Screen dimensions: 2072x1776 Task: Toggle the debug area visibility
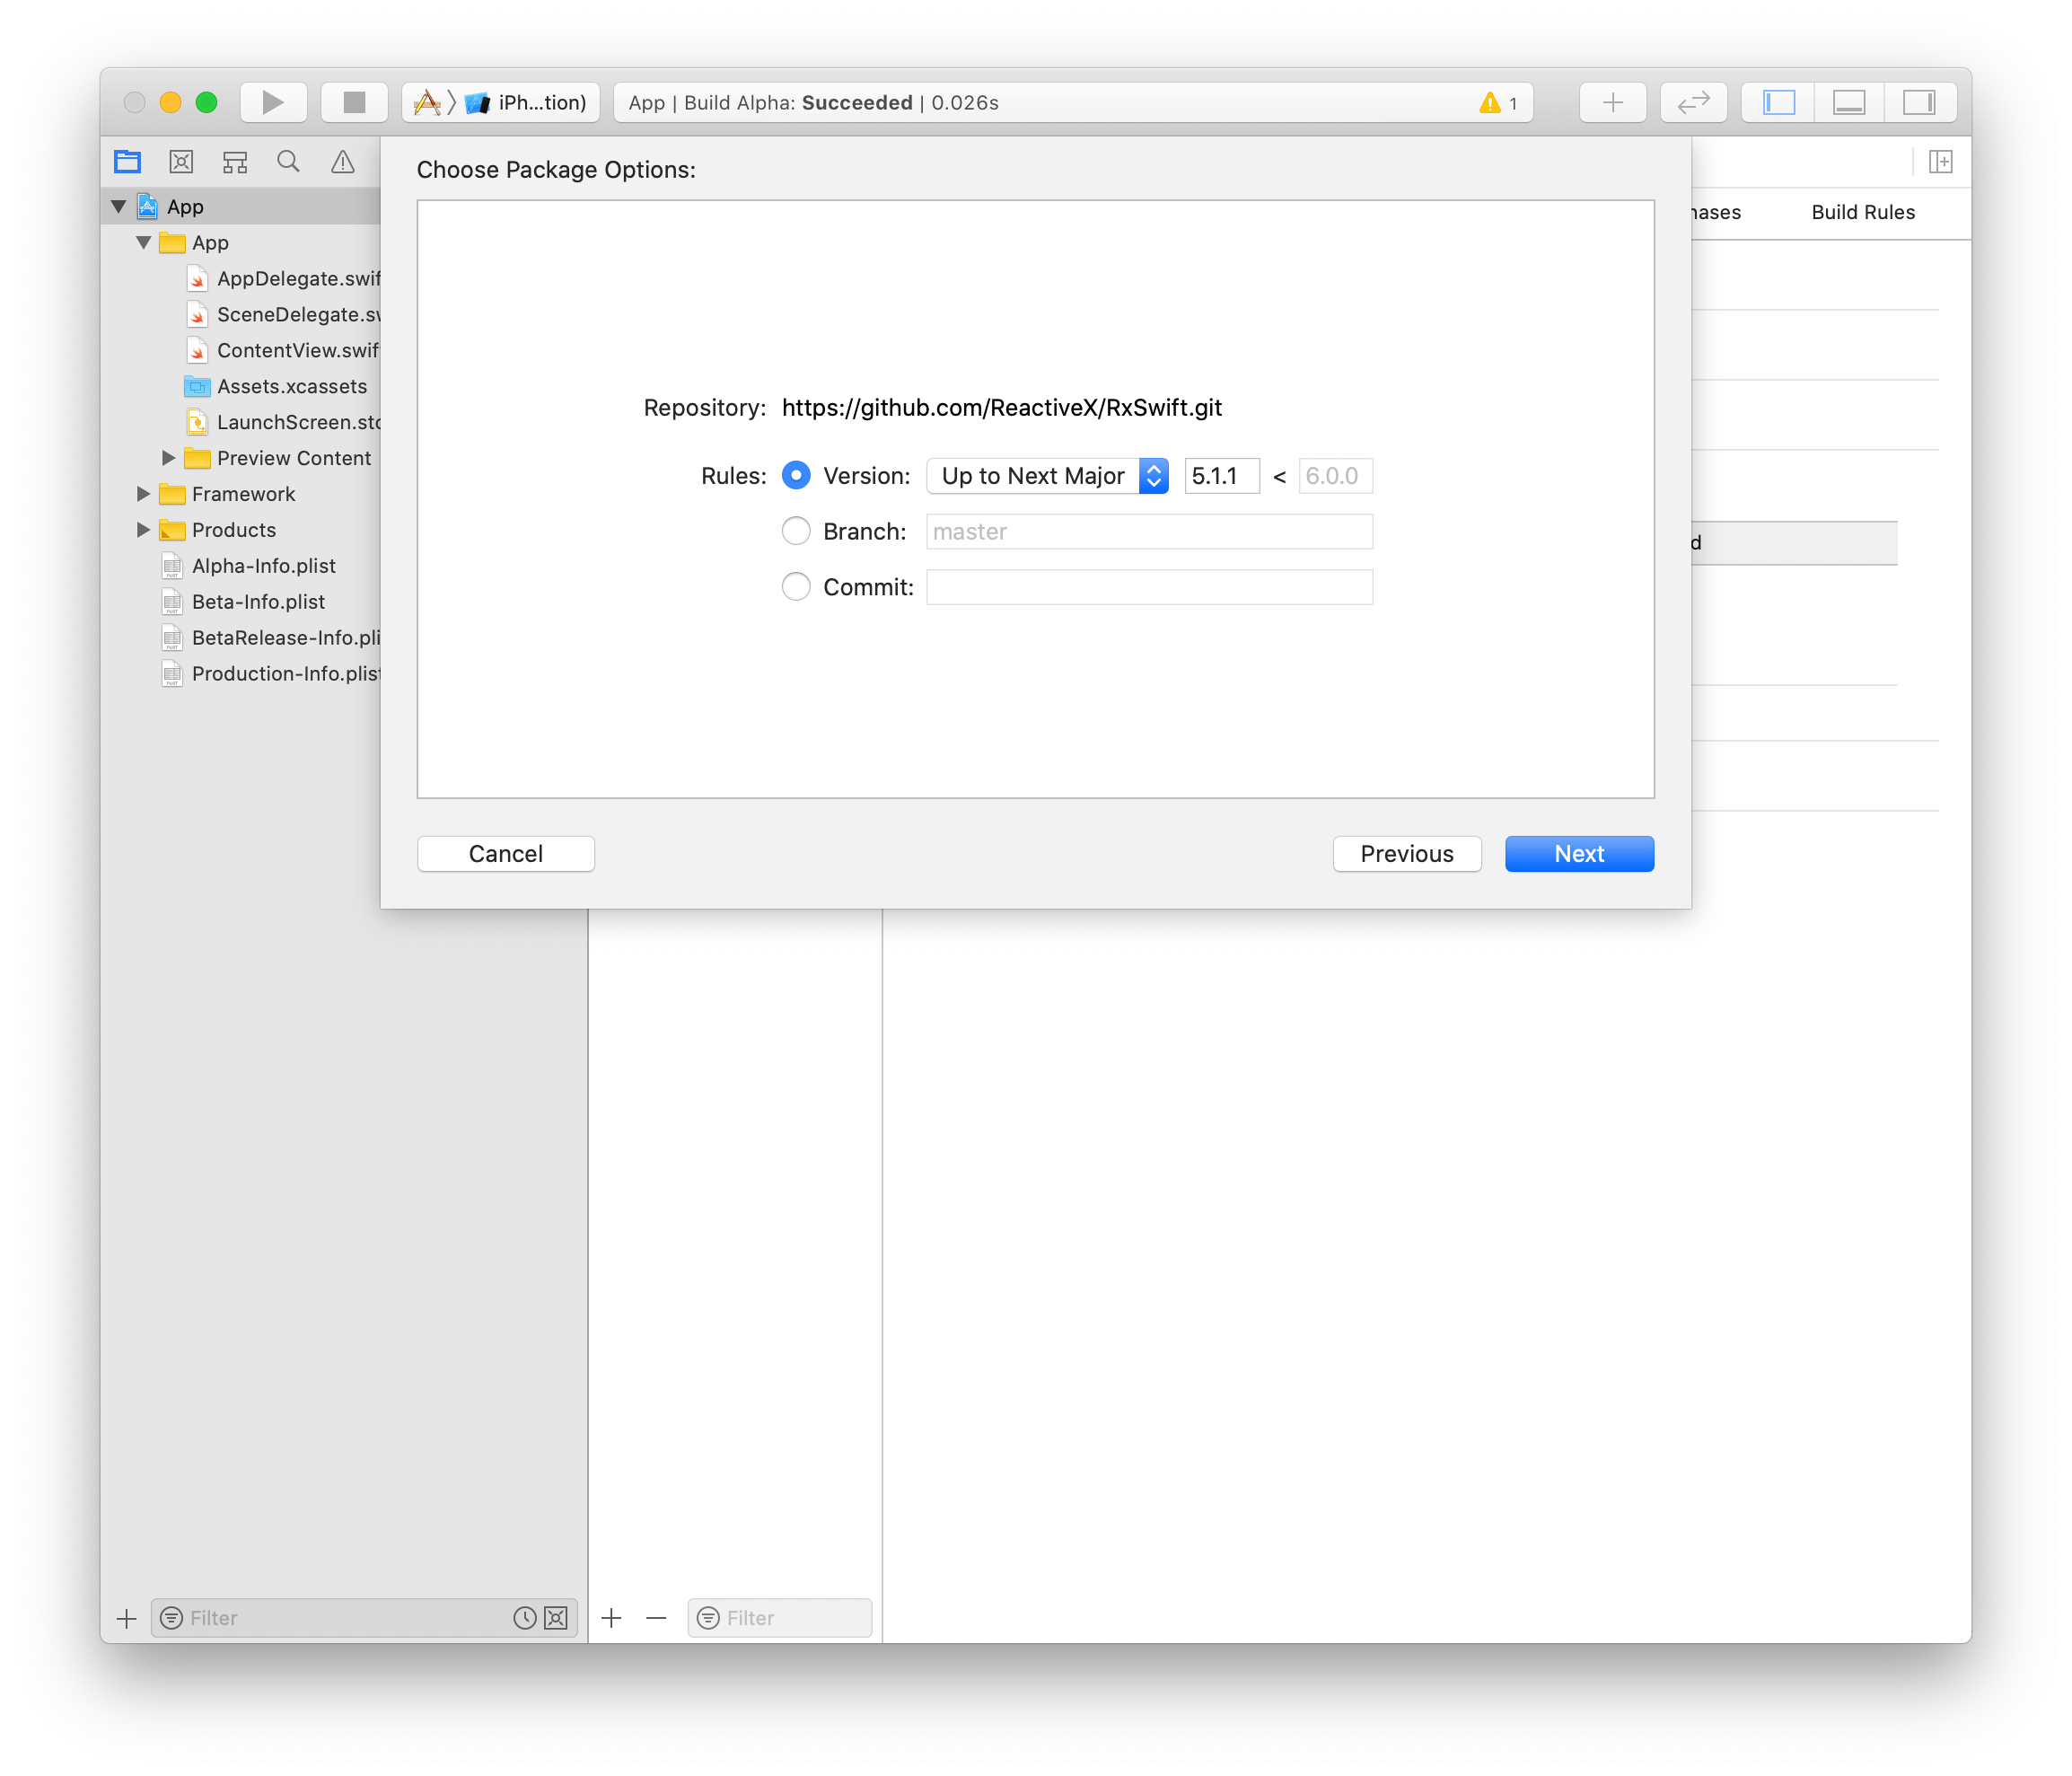tap(1848, 102)
